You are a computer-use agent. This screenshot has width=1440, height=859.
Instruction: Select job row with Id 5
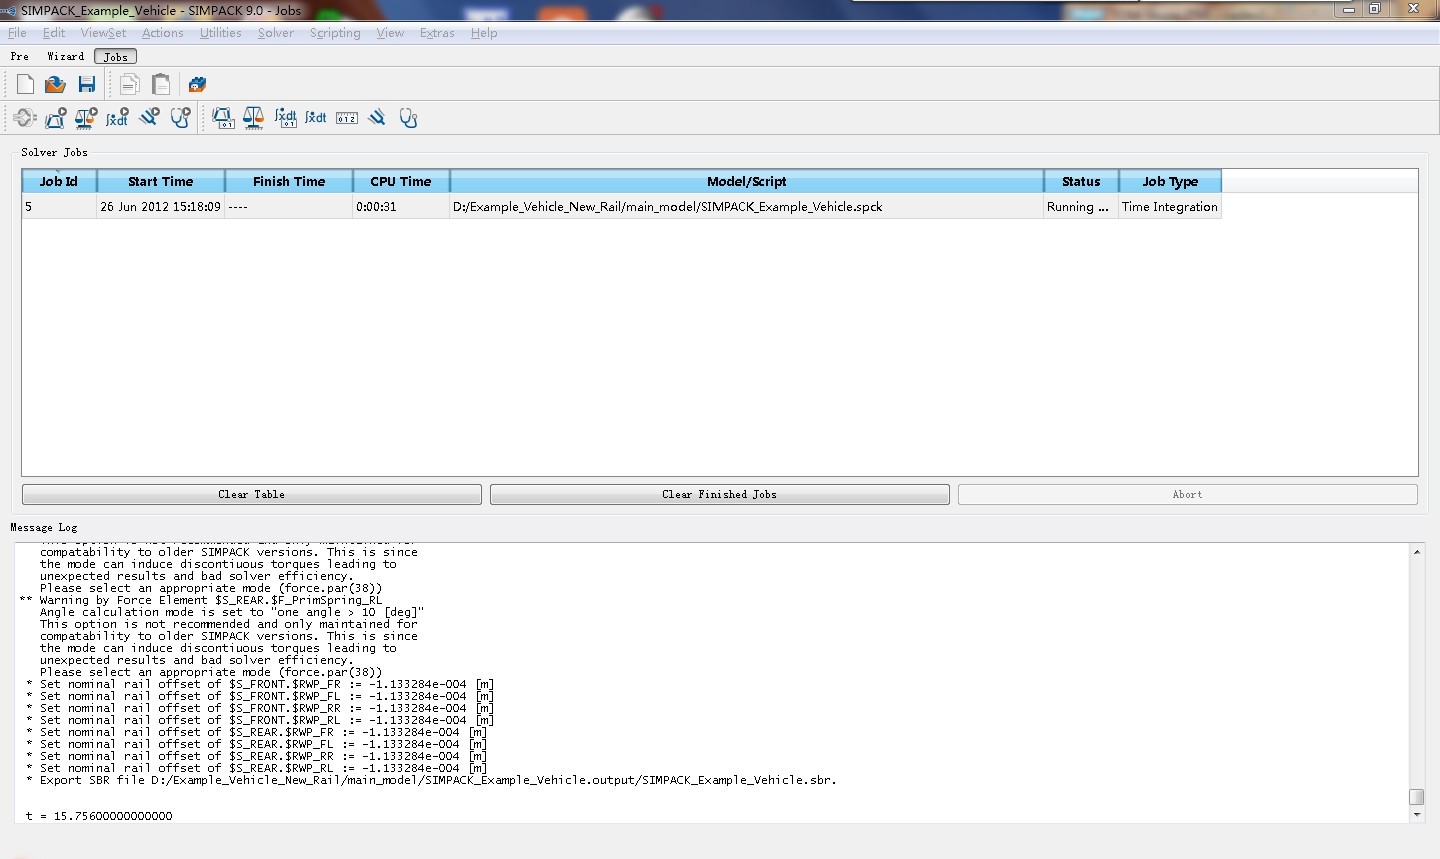point(621,207)
